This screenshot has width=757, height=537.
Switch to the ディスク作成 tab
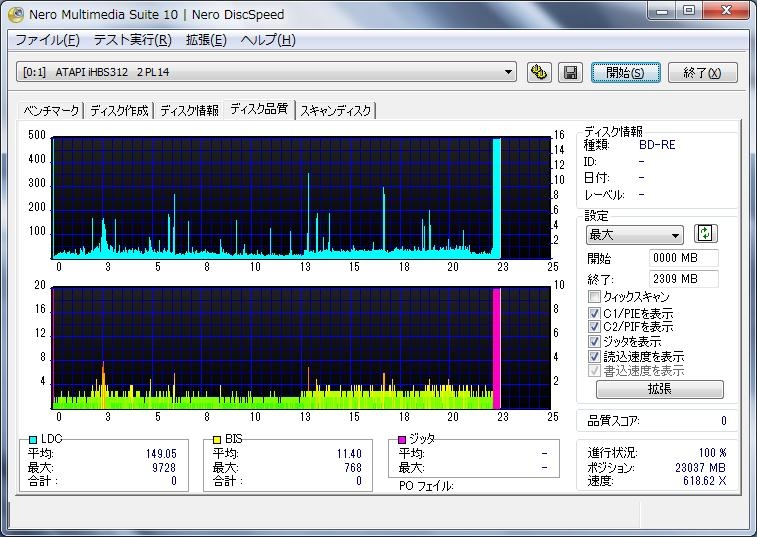119,111
